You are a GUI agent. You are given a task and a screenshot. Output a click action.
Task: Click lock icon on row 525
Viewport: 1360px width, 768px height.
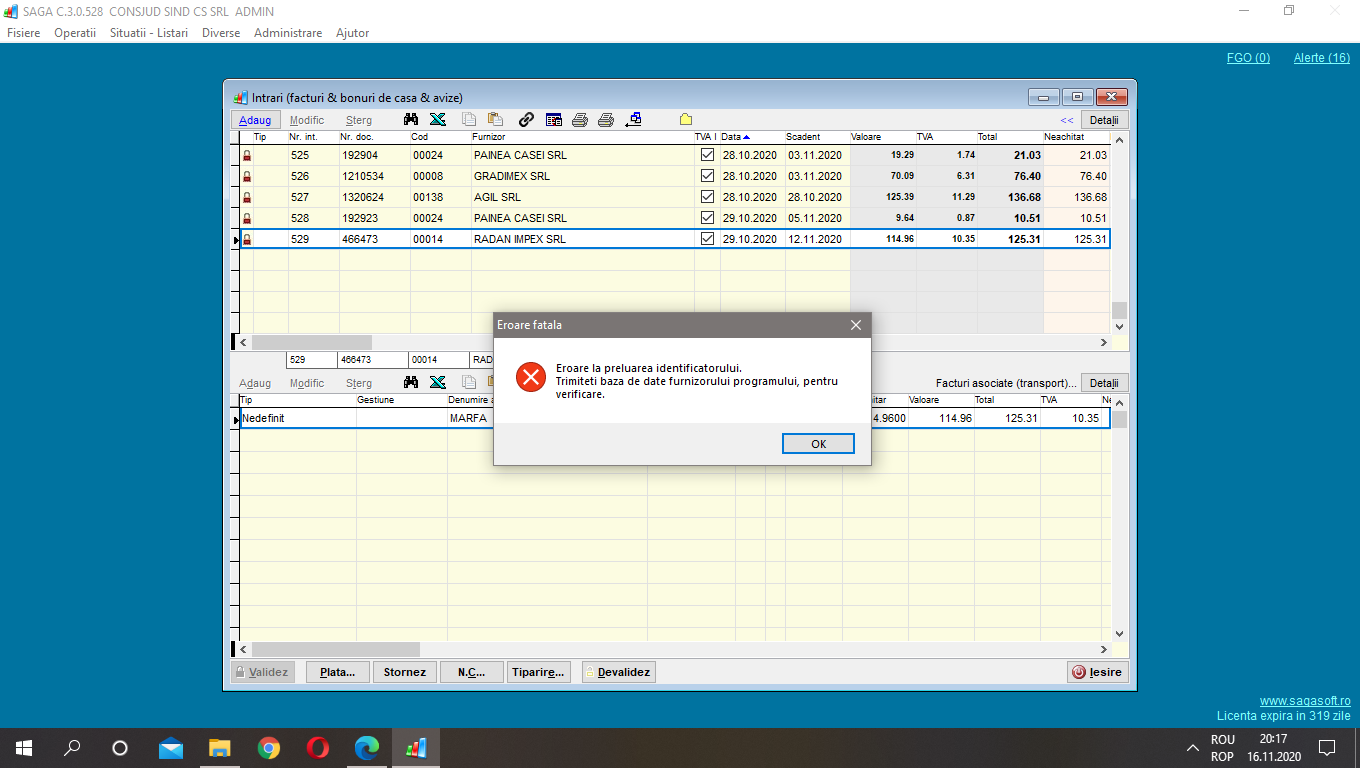[x=247, y=156]
